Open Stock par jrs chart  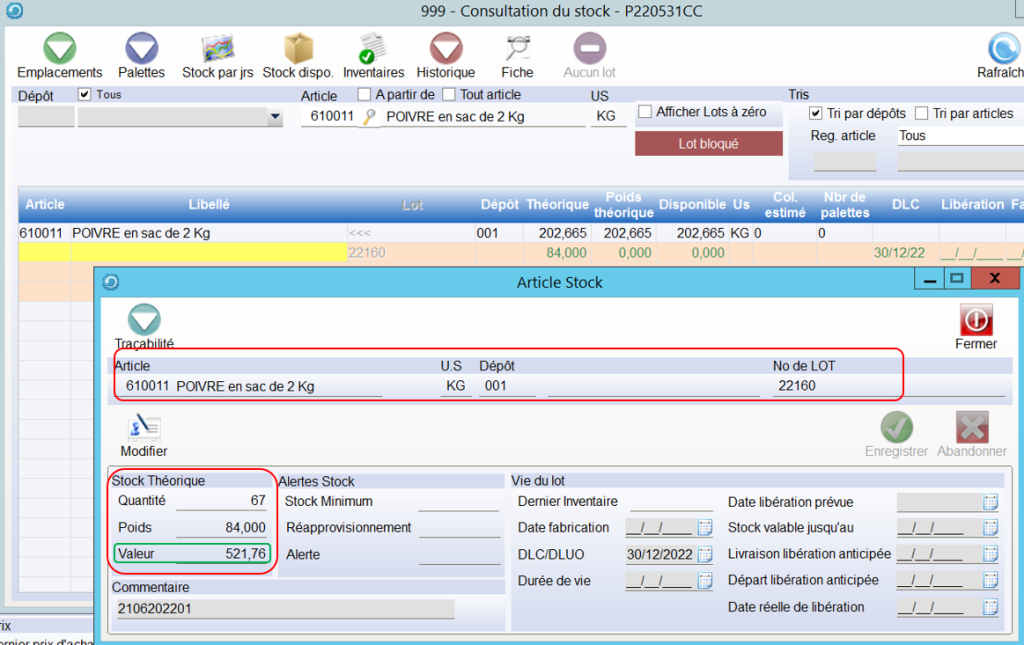coord(217,49)
